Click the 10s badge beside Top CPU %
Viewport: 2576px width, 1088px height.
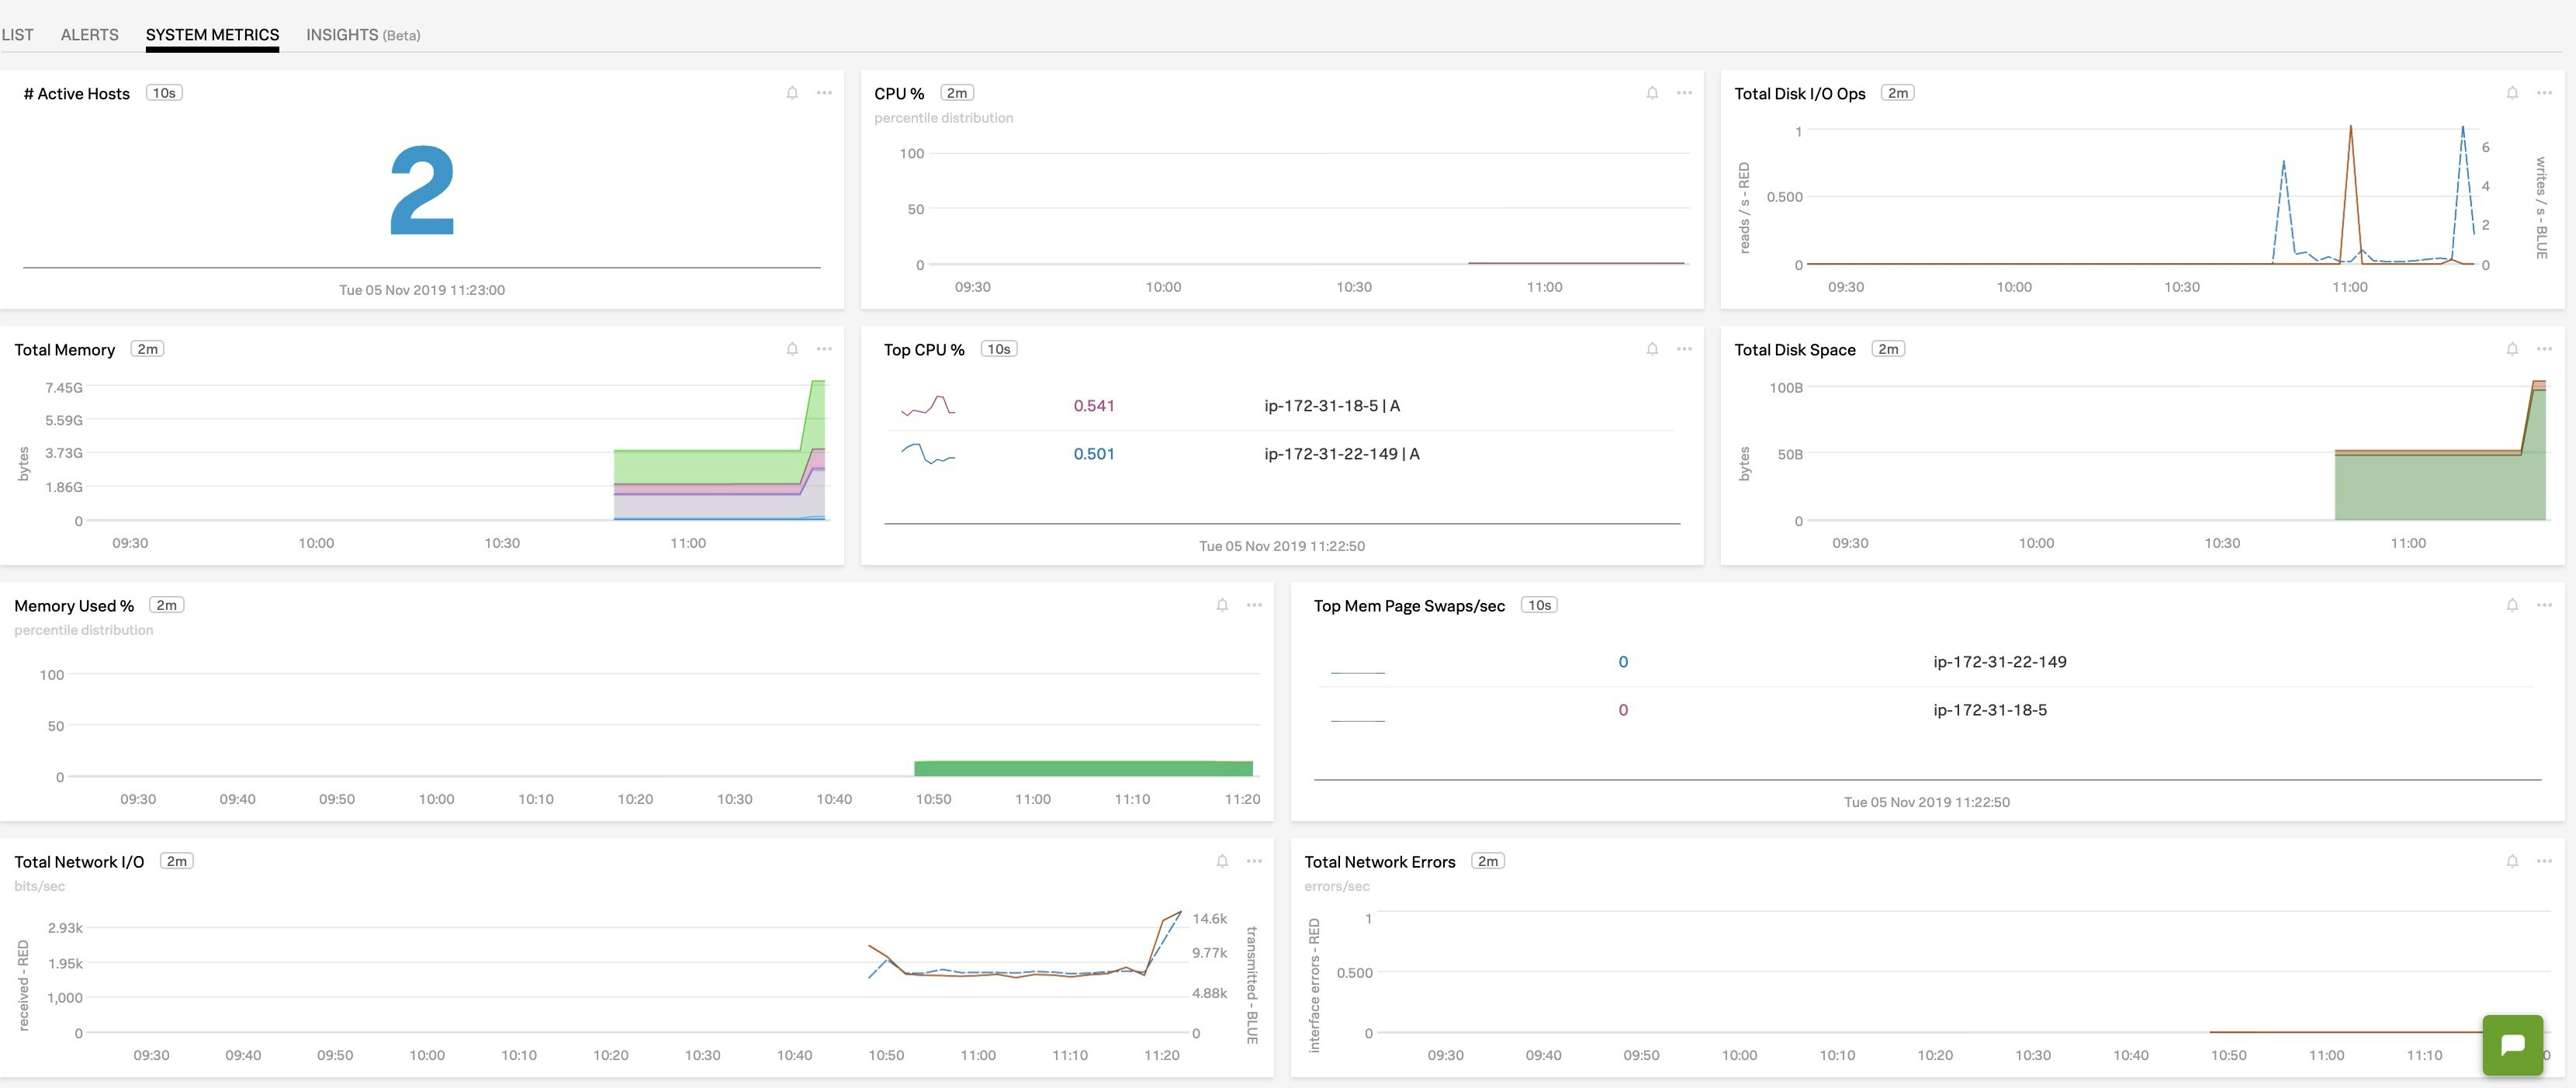pyautogui.click(x=998, y=349)
